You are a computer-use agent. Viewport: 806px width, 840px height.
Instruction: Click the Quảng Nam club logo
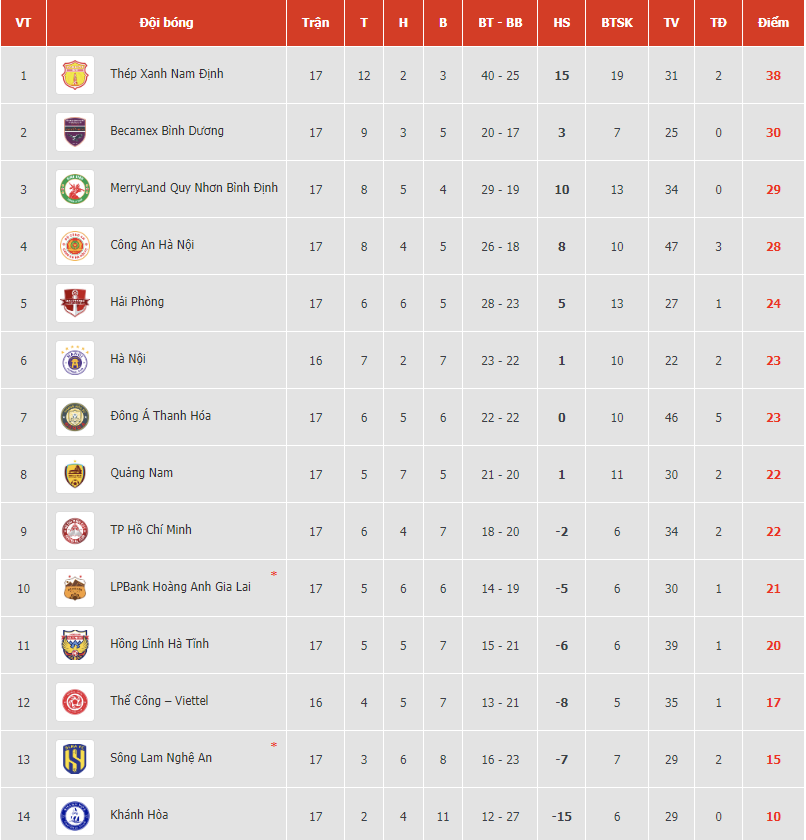75,474
